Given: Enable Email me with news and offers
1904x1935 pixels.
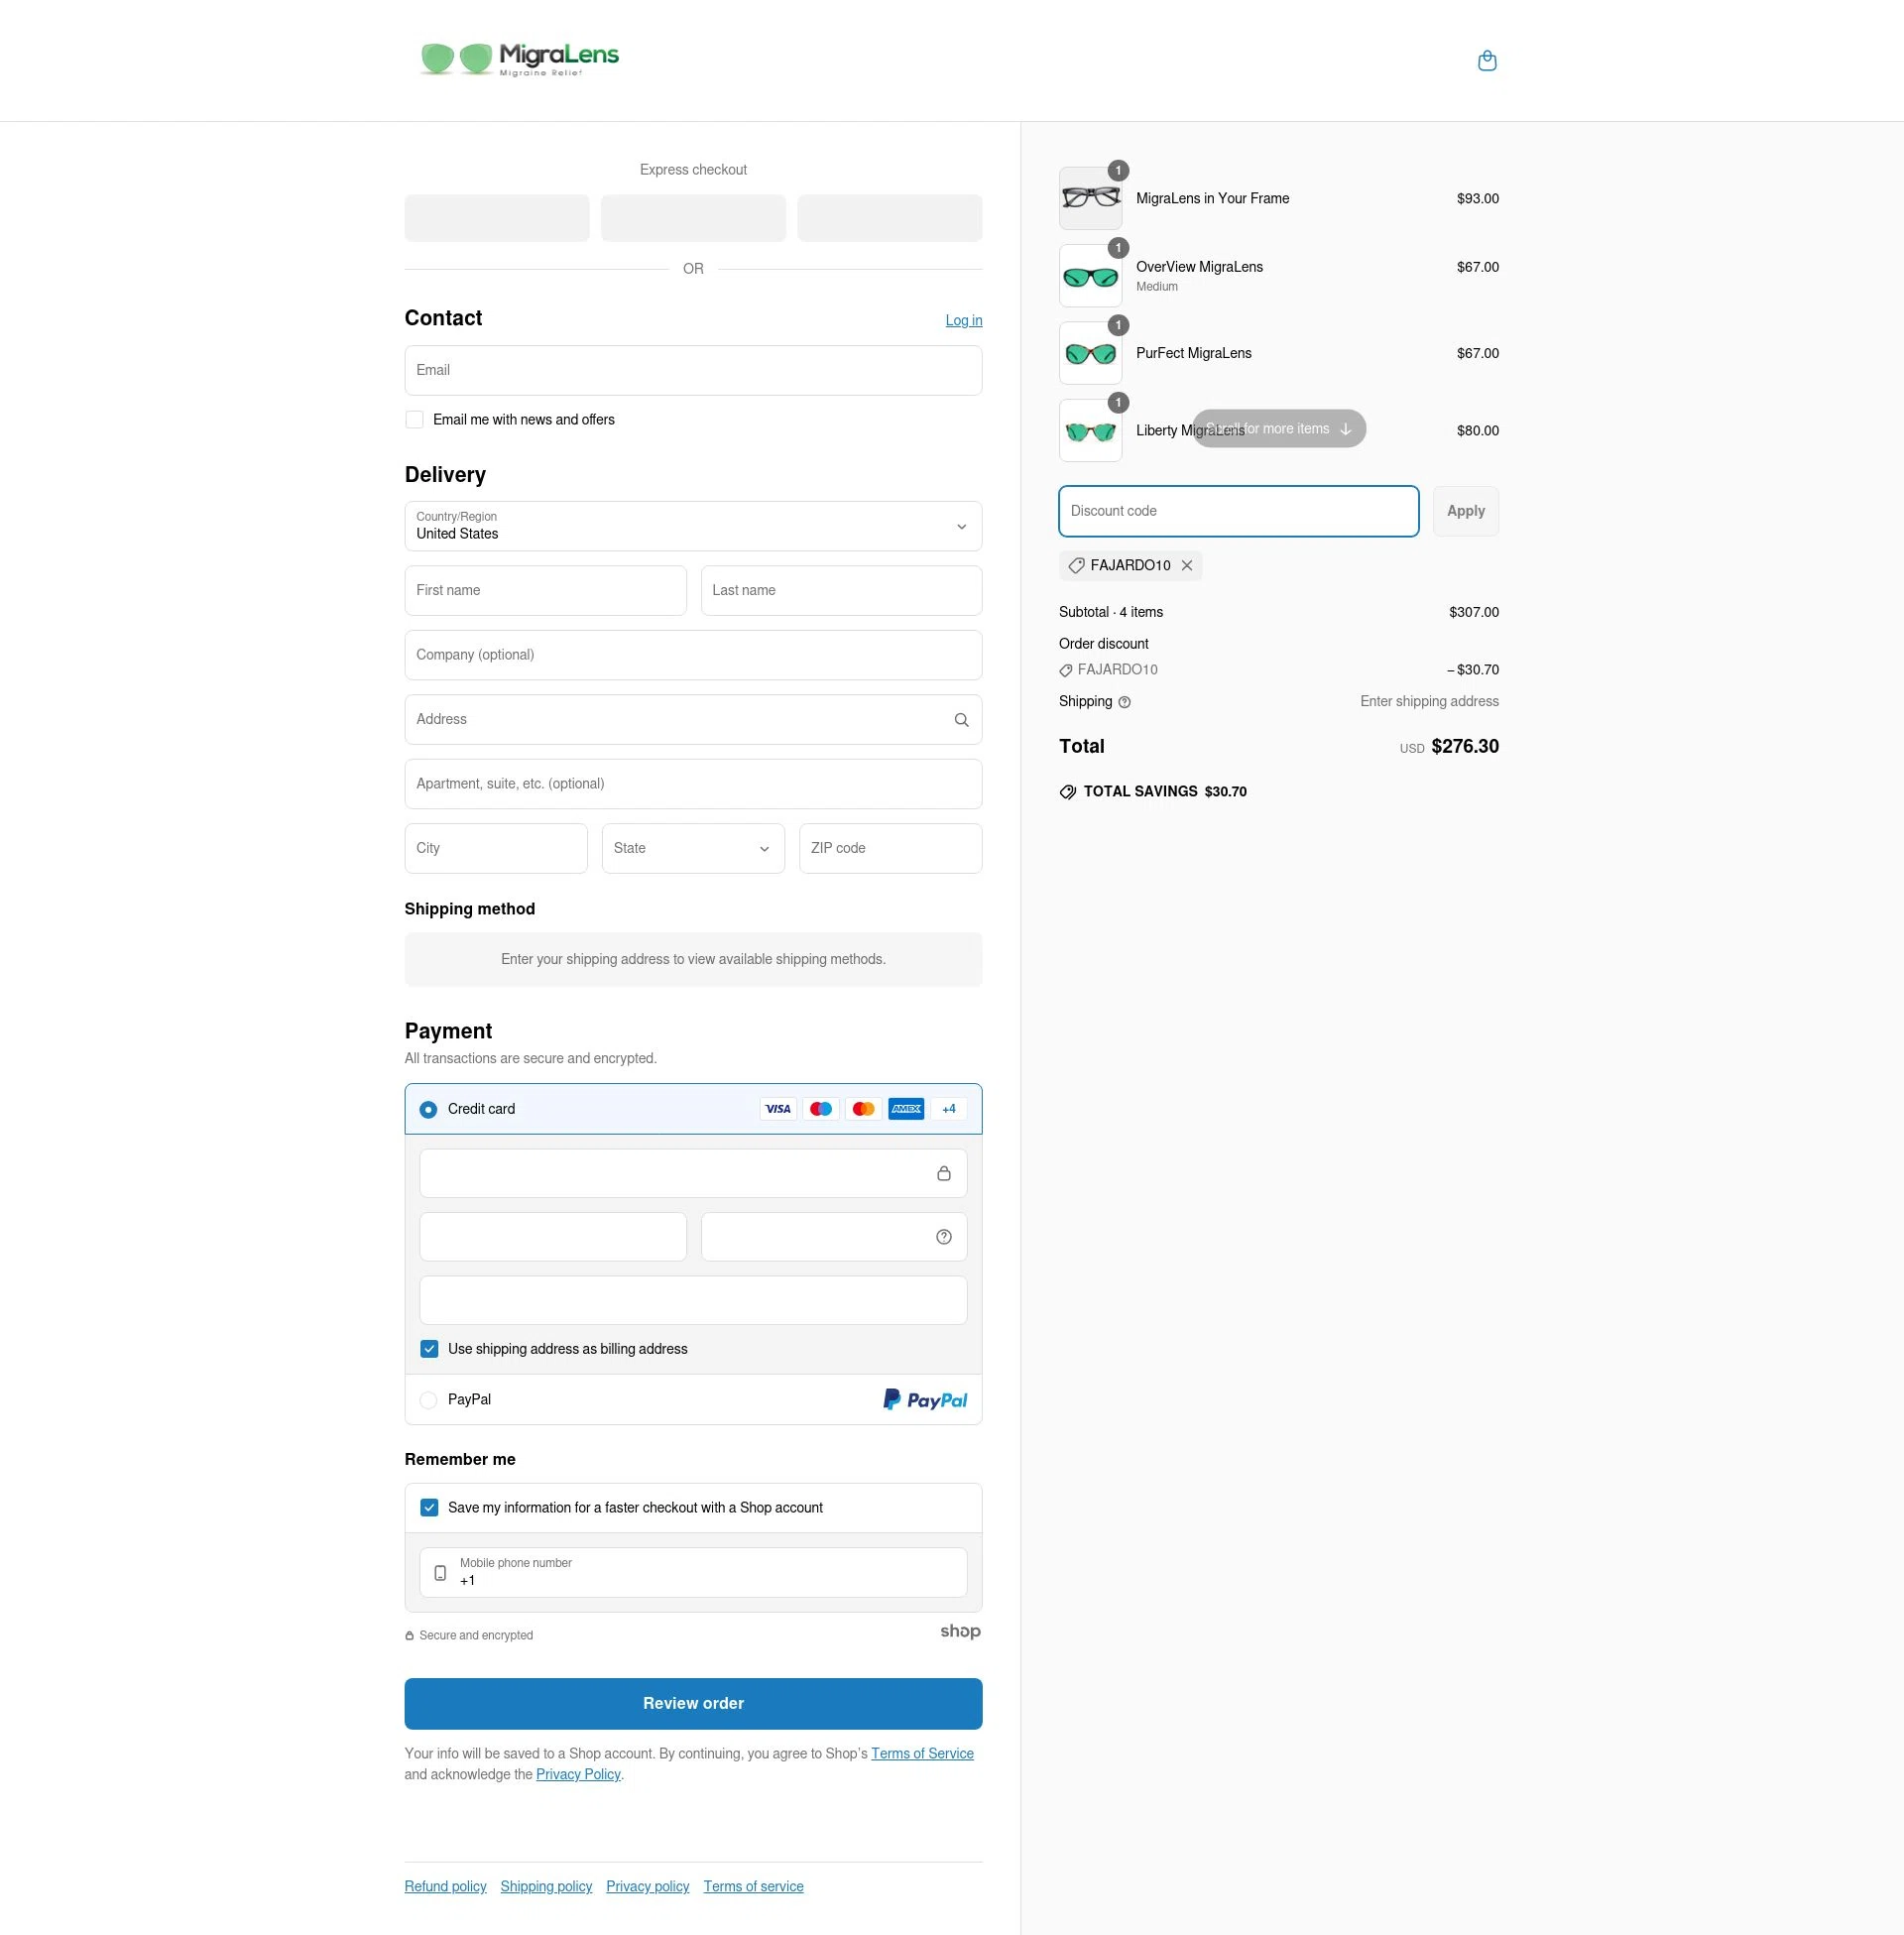Looking at the screenshot, I should coord(414,419).
